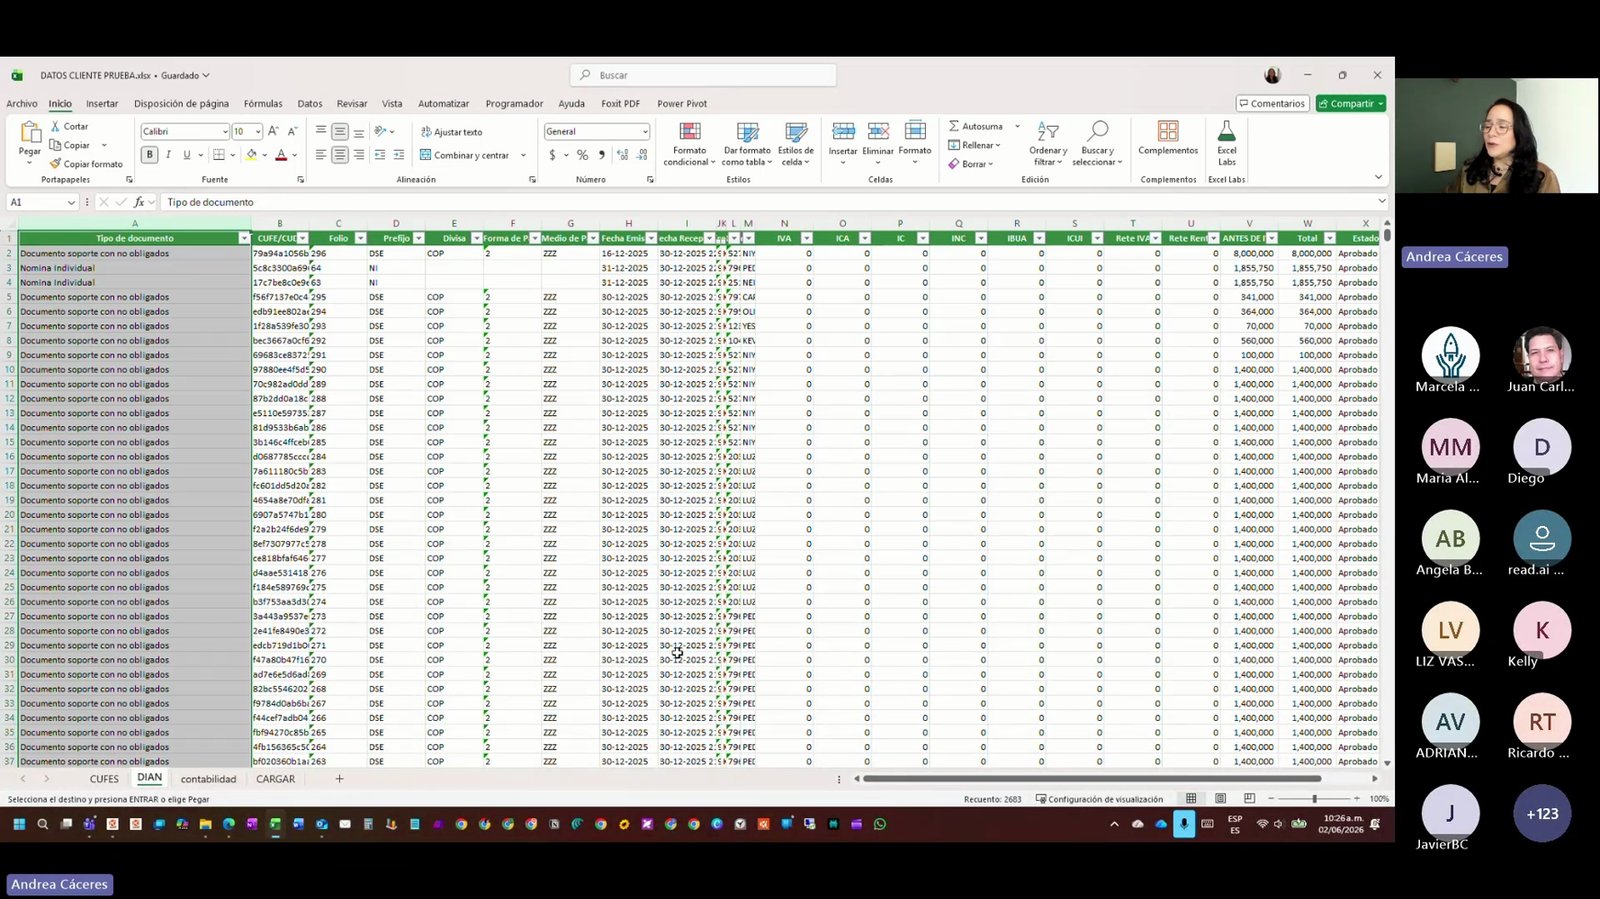Toggle bold formatting
Screen dimensions: 1600x899
tap(150, 155)
